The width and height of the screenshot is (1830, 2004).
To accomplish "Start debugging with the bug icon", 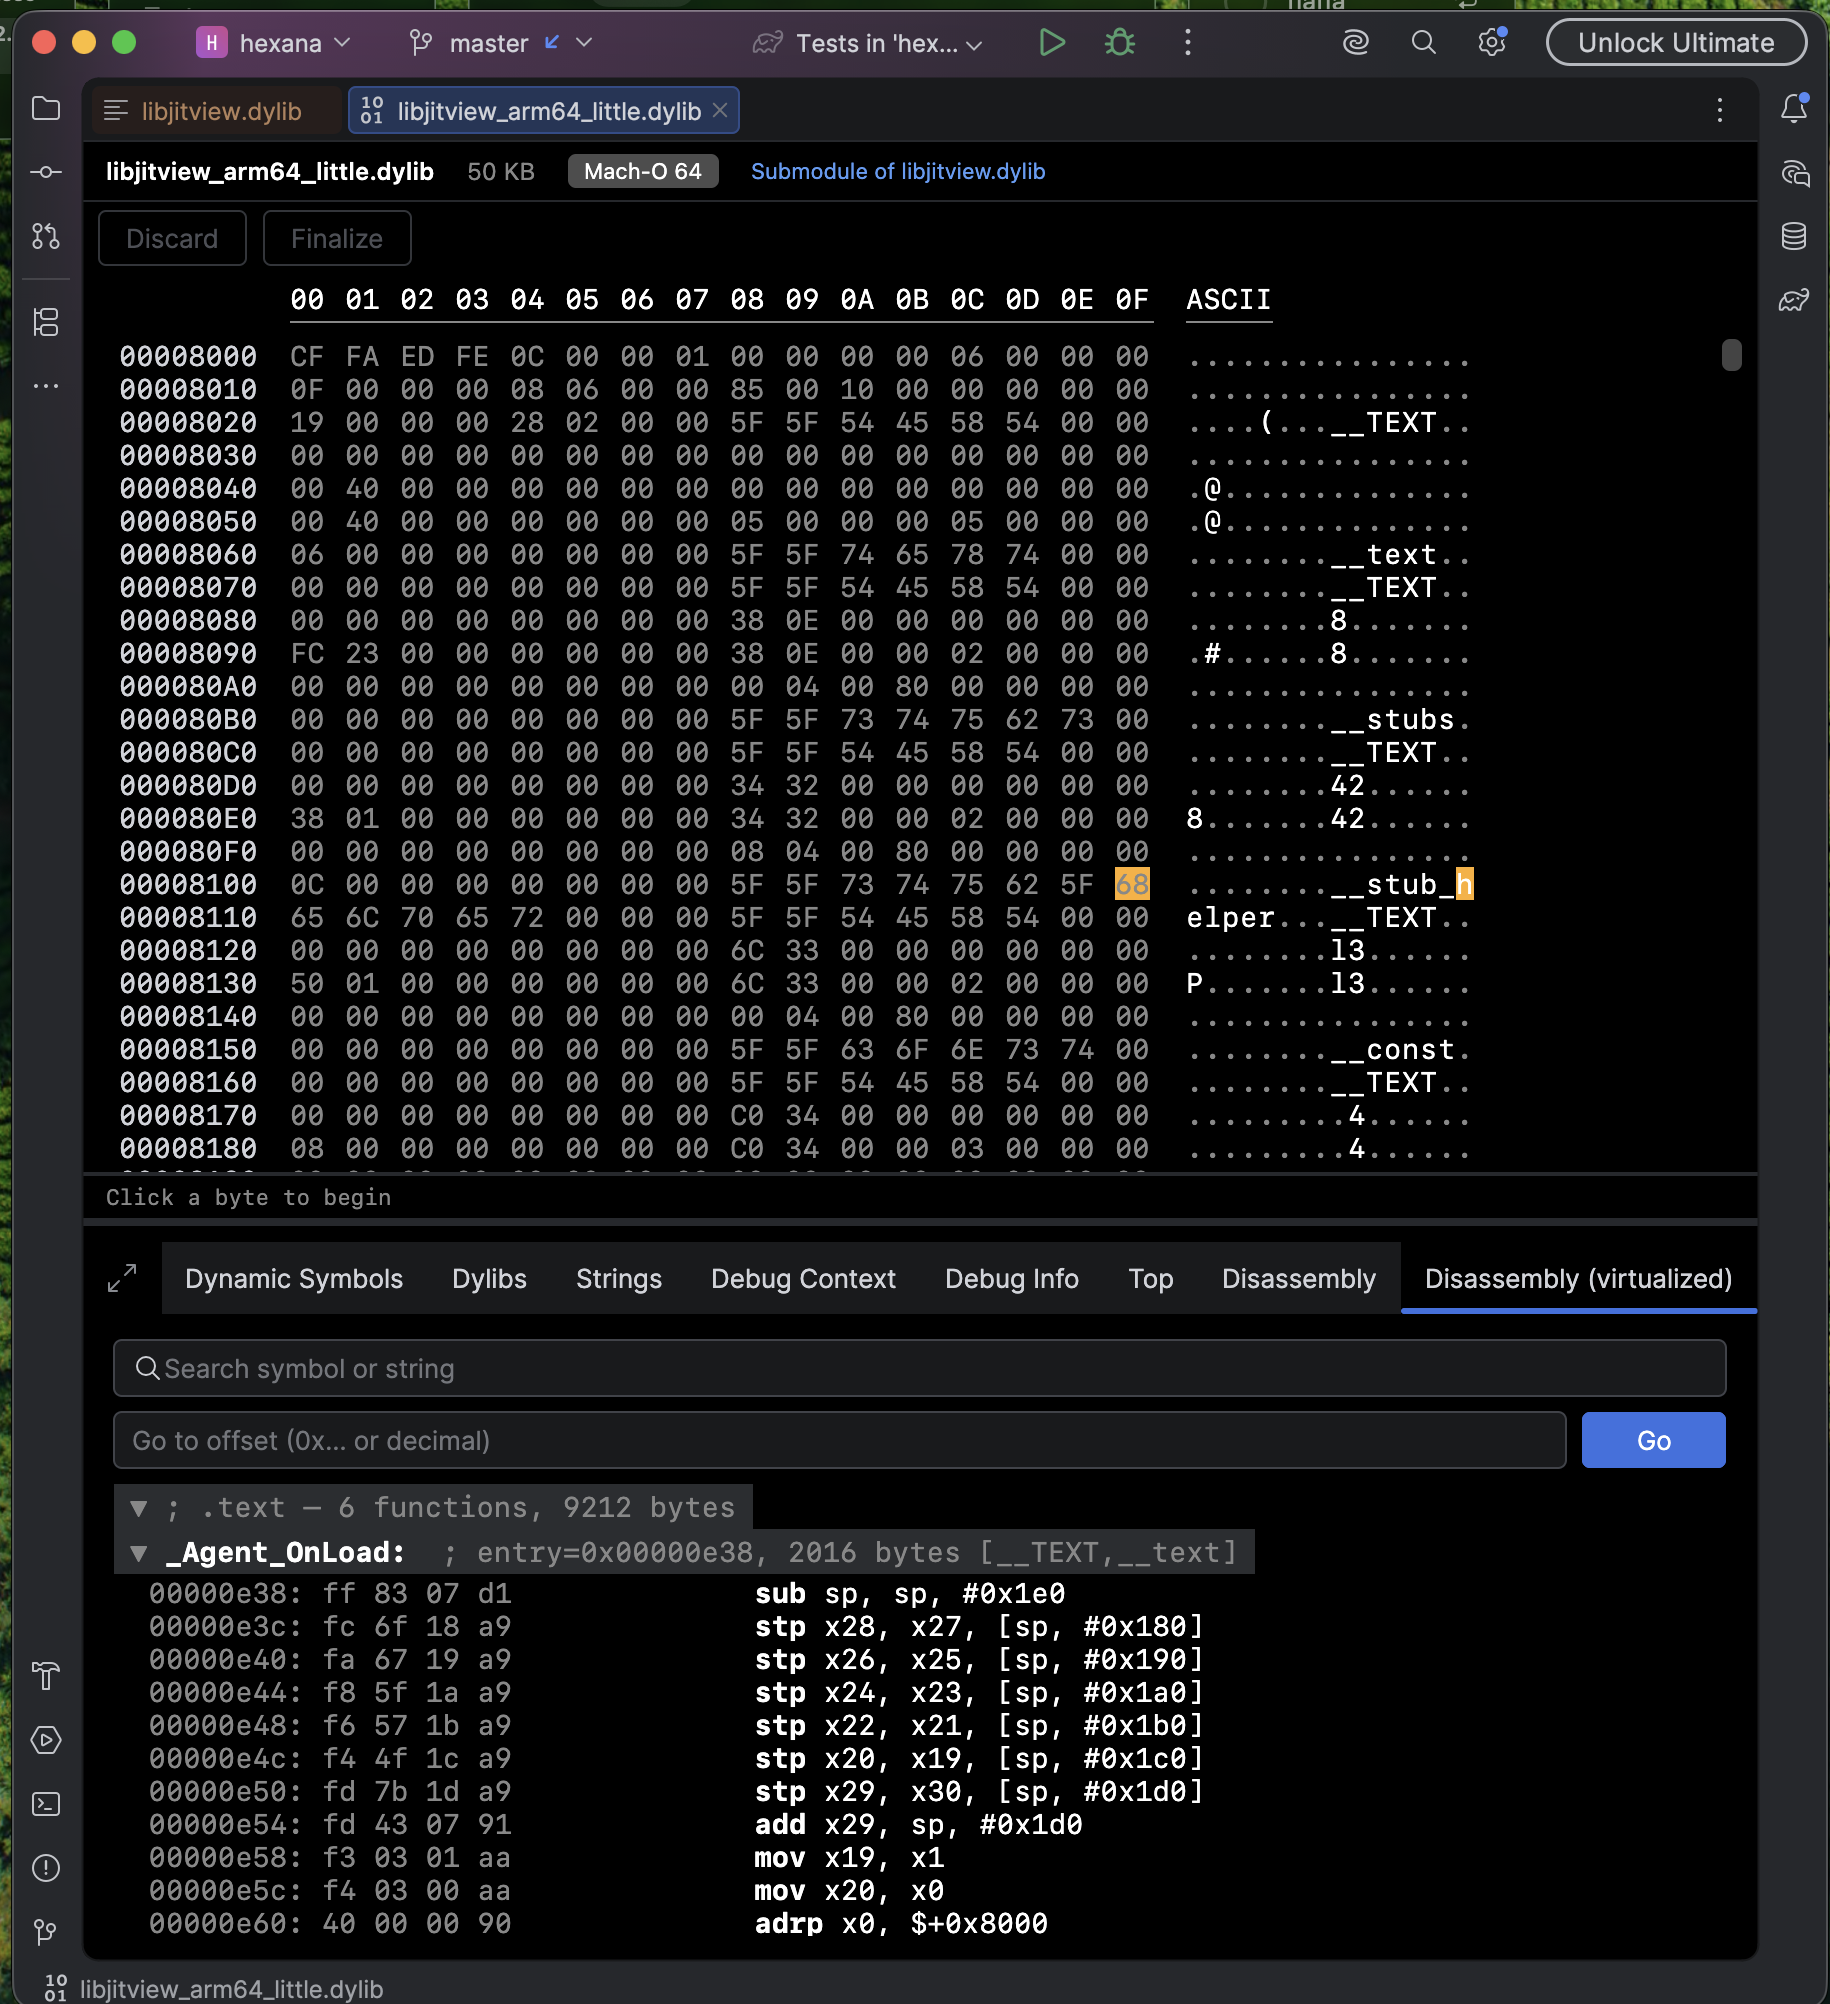I will point(1120,42).
